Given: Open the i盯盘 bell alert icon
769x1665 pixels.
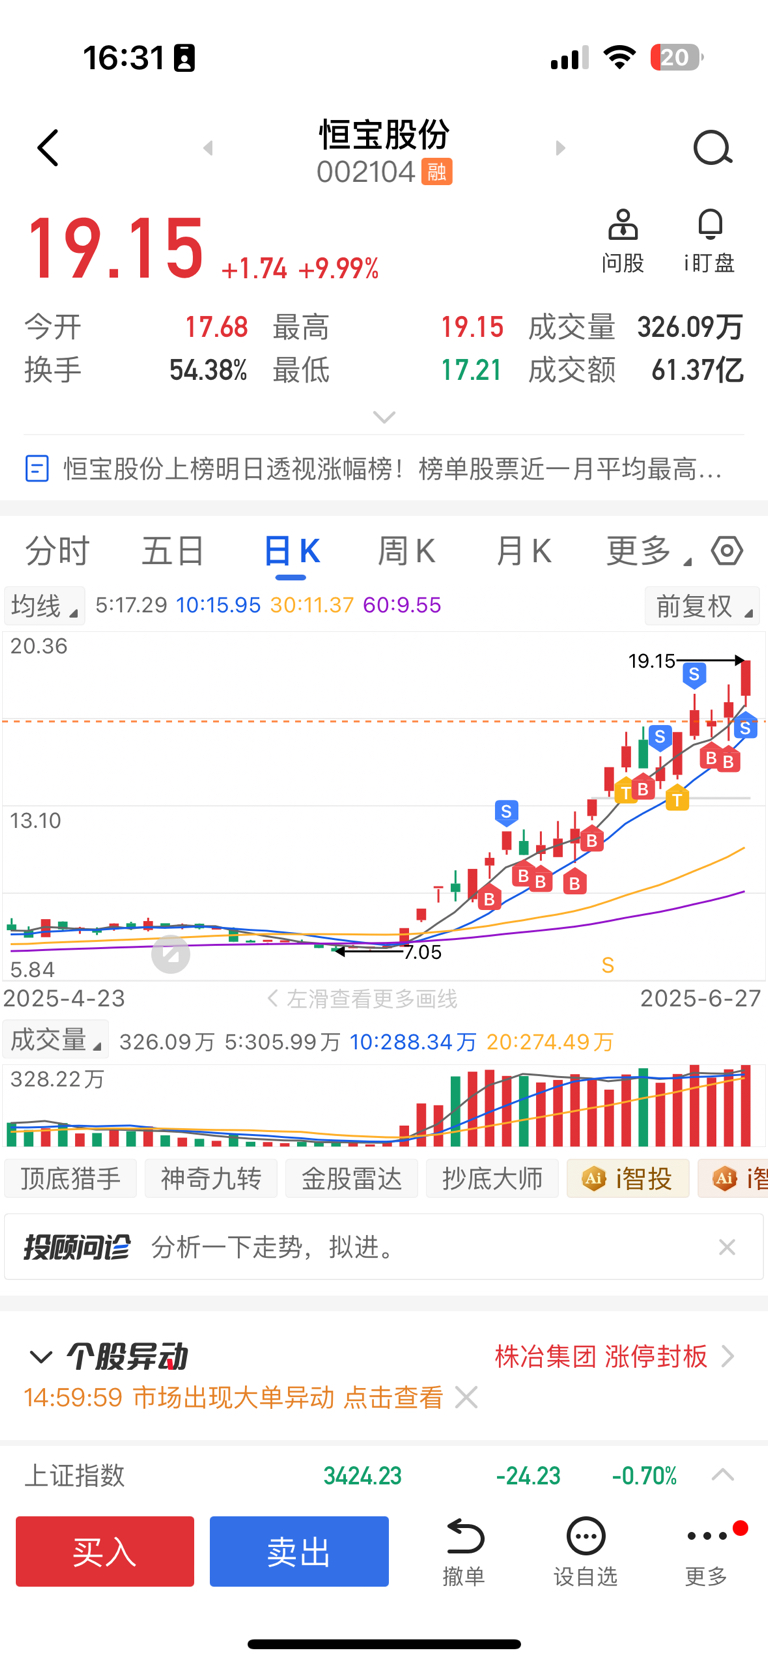Looking at the screenshot, I should pos(710,225).
